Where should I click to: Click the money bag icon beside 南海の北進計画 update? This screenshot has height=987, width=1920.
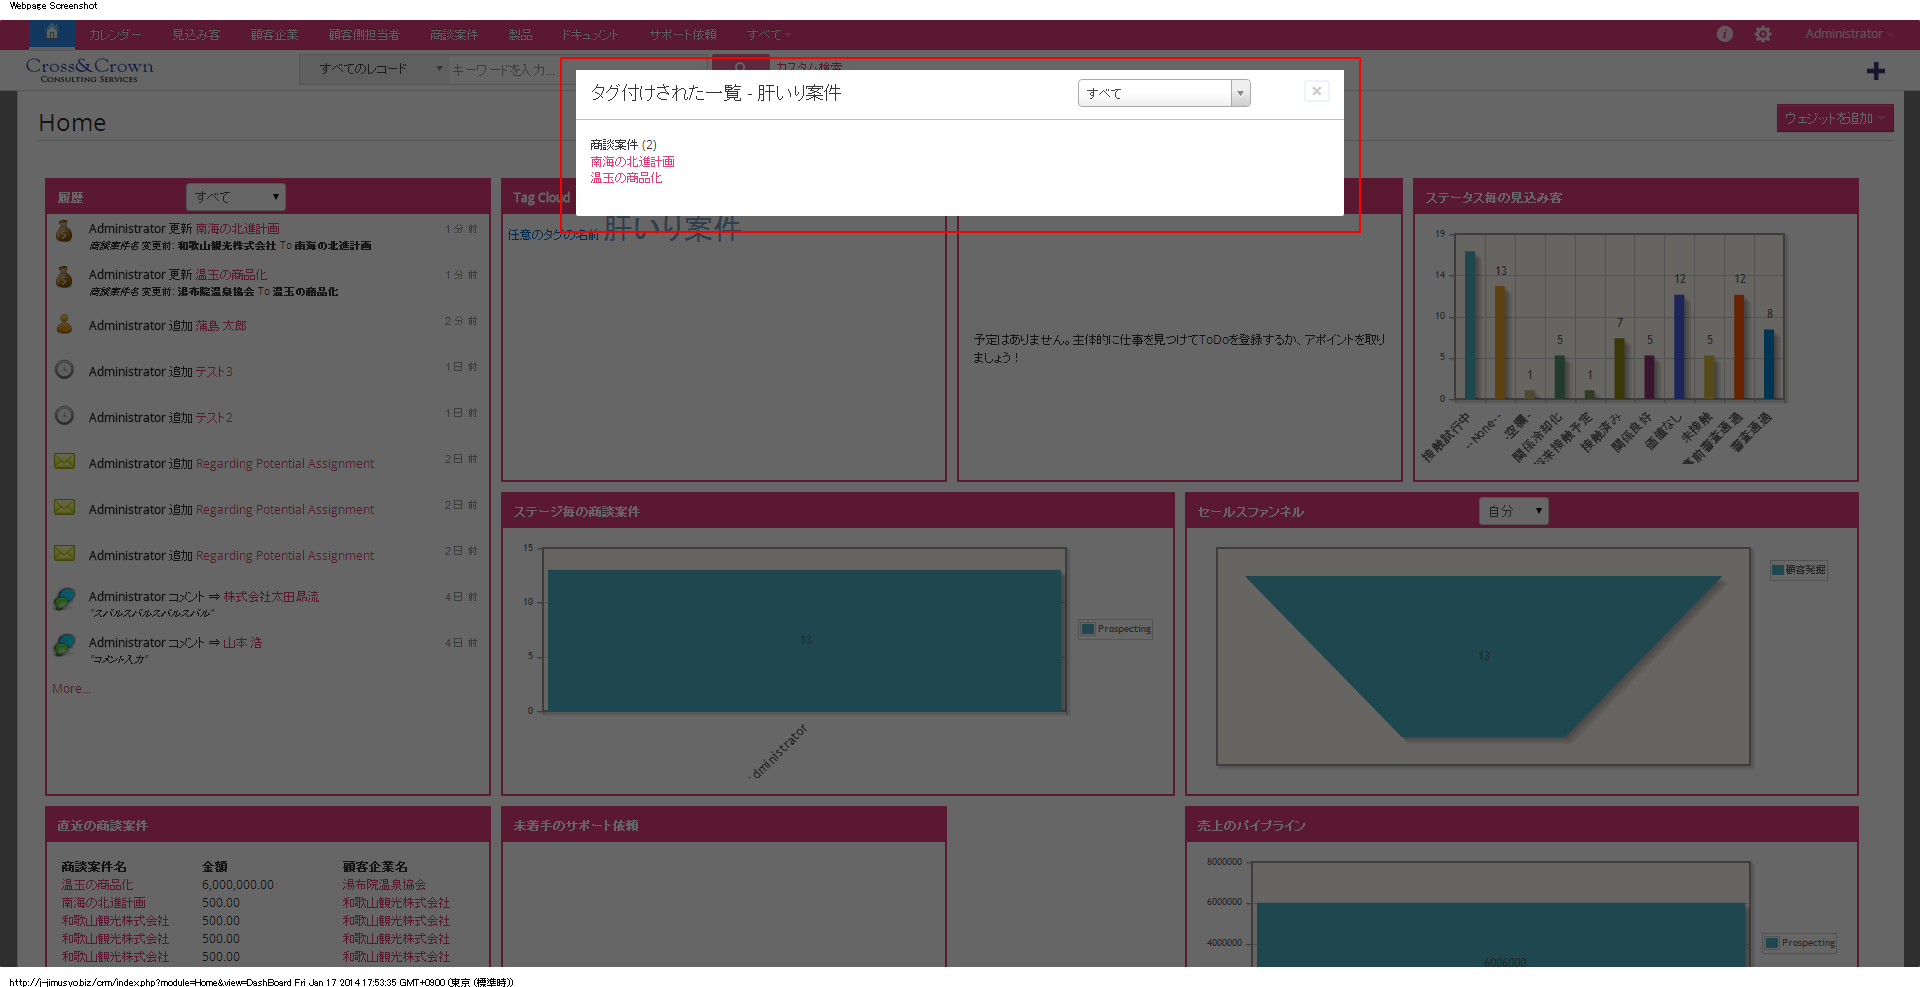tap(64, 231)
